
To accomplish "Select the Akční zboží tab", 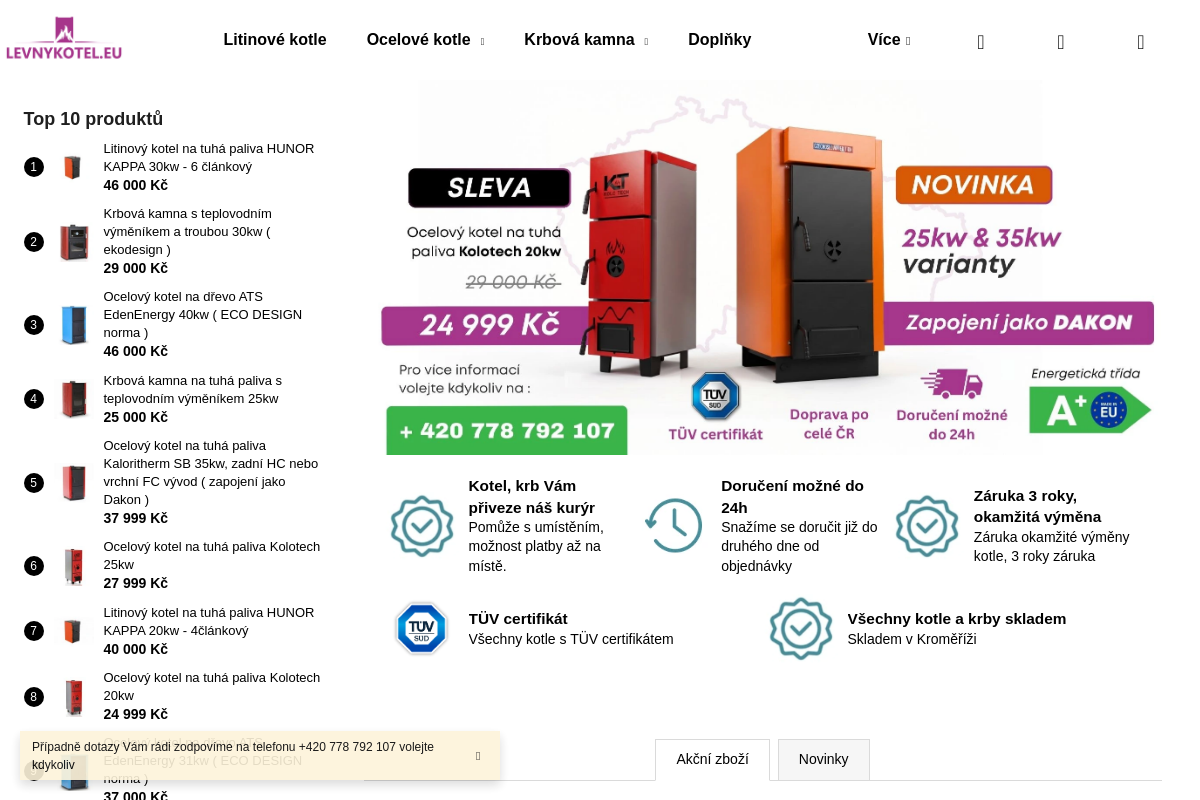I will [x=712, y=760].
